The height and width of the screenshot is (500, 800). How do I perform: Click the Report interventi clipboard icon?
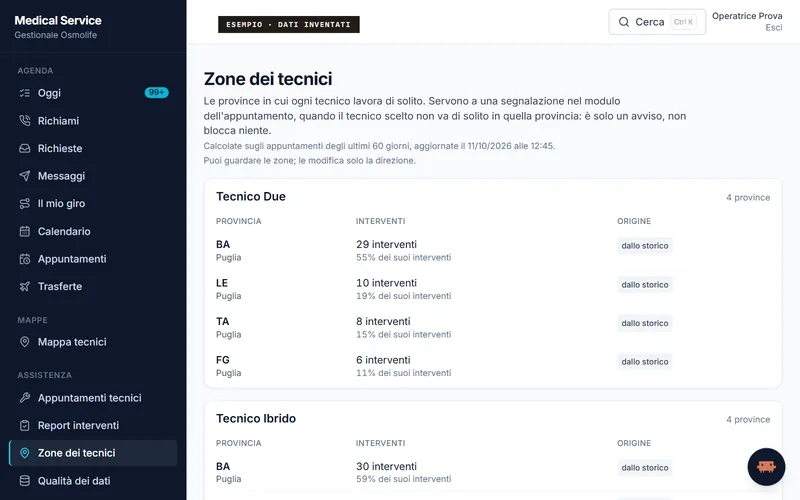pyautogui.click(x=24, y=425)
